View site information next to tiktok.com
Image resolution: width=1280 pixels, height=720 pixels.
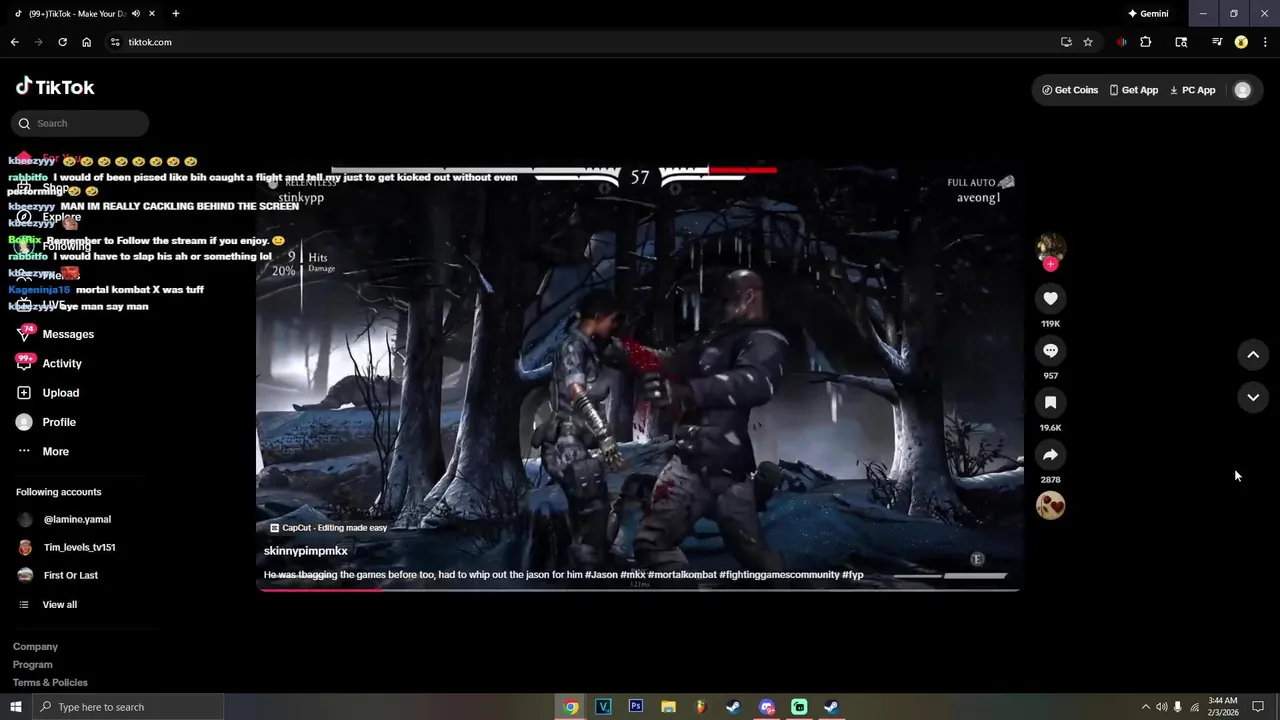click(115, 42)
